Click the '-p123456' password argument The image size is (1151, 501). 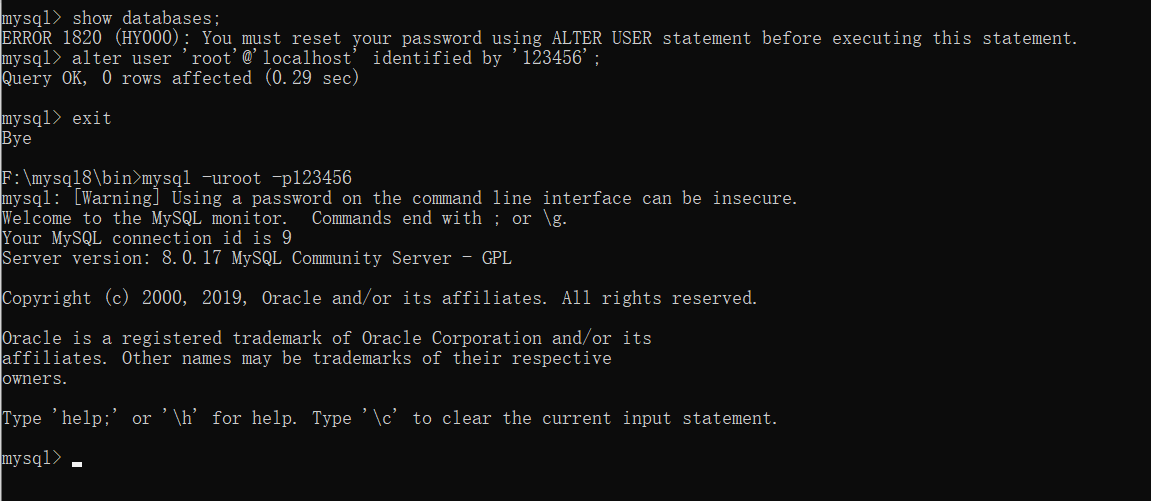pos(312,178)
